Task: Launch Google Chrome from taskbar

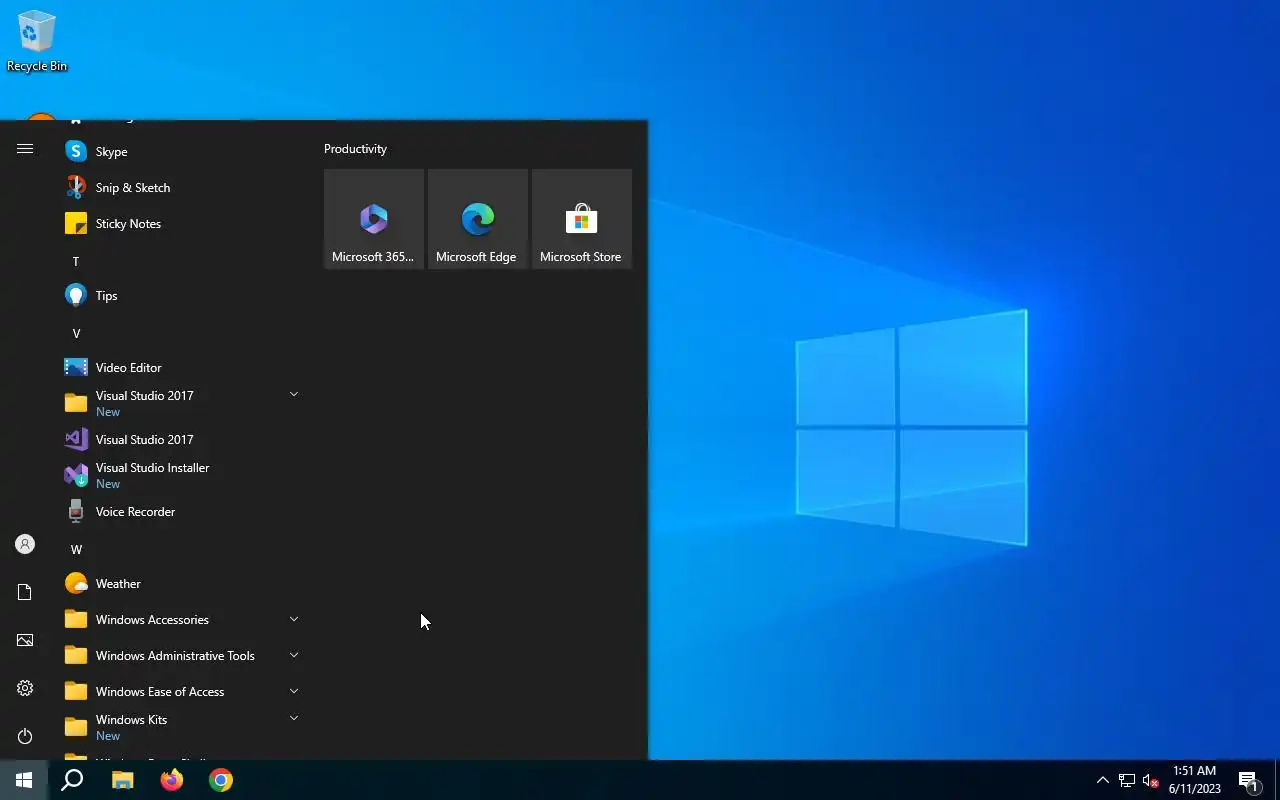Action: click(221, 780)
